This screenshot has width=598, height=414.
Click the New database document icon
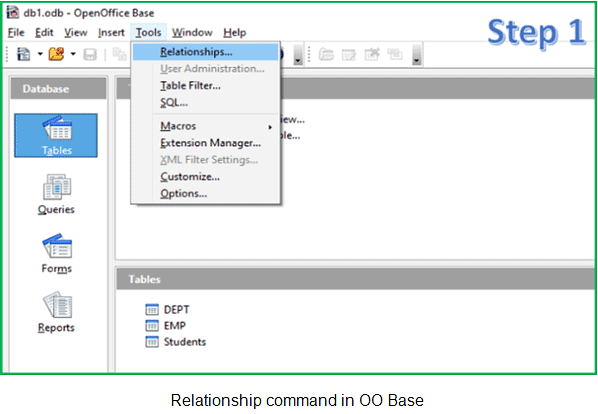click(x=24, y=54)
